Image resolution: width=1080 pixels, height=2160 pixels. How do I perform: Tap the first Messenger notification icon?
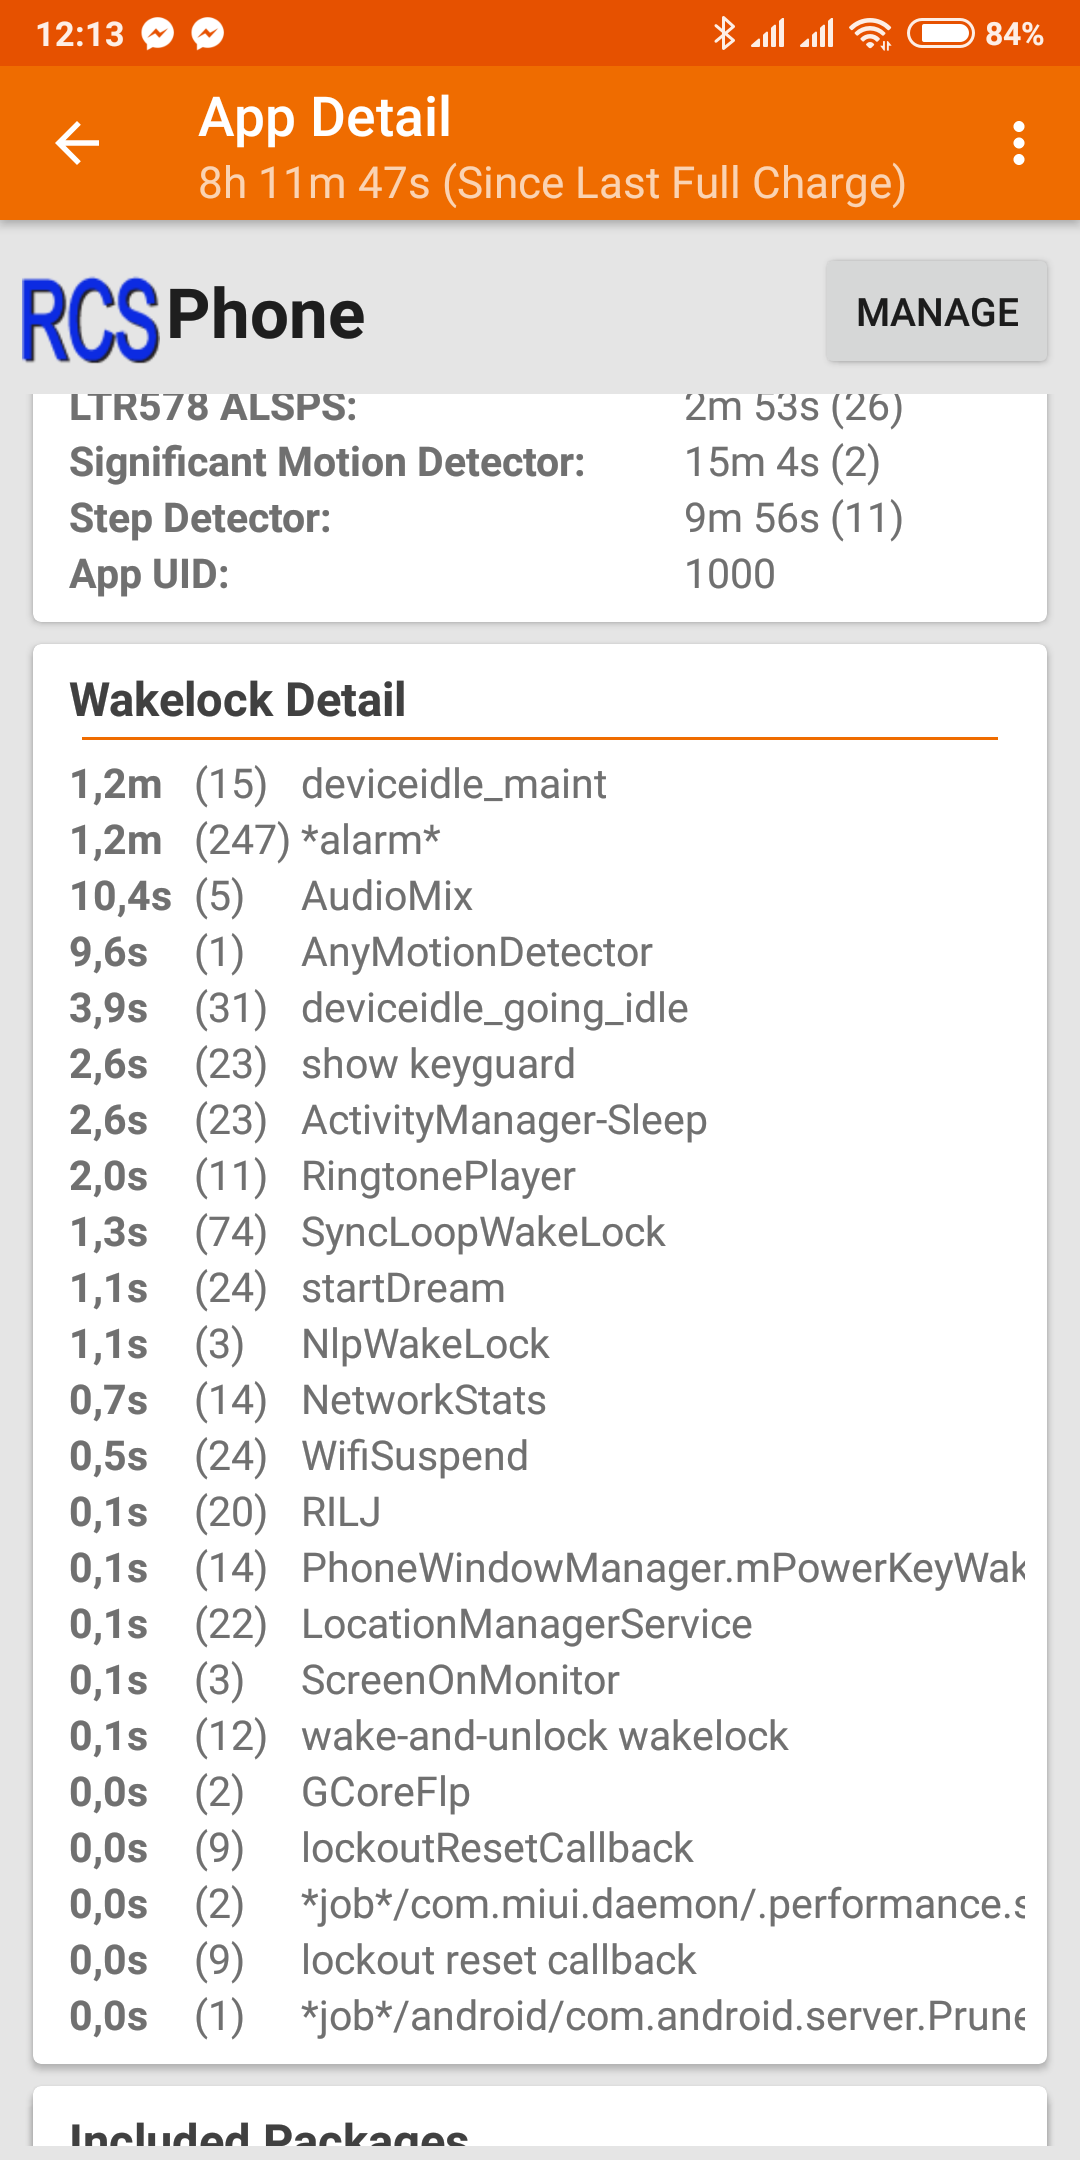[158, 34]
